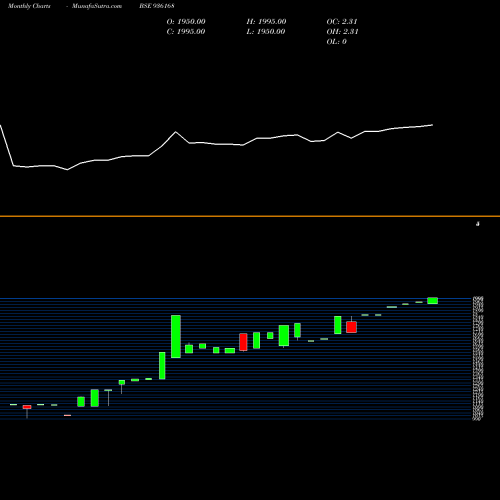Click the high value "H: 1995.00"
This screenshot has width=500, height=500.
[266, 22]
